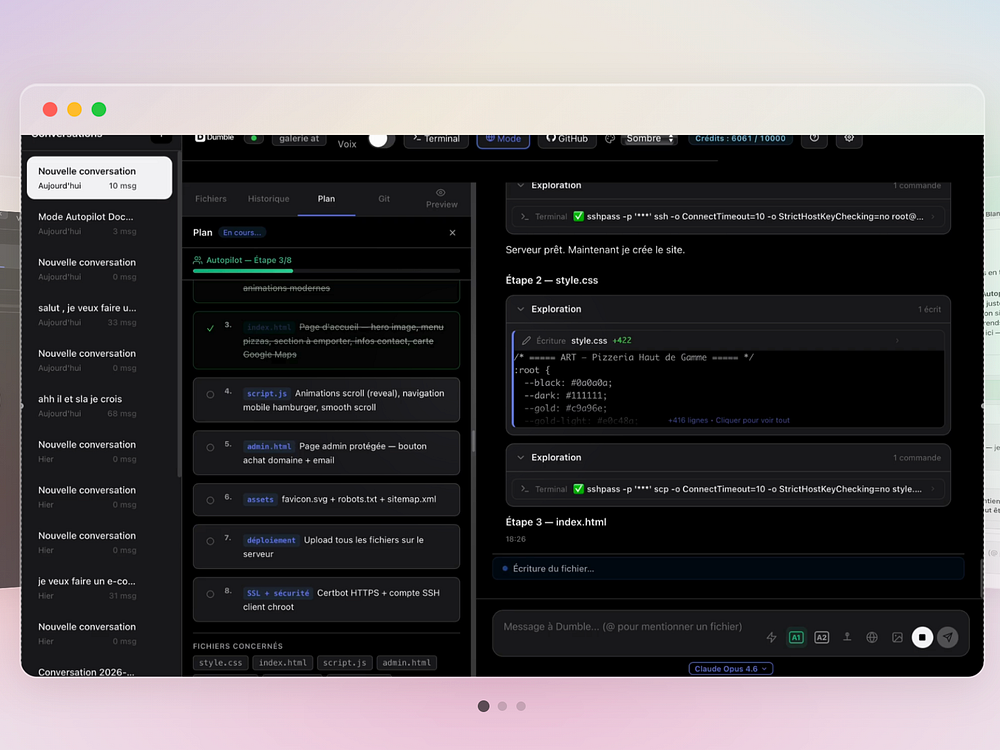Open details arrow of the sshpass scp row
Viewport: 1000px width, 750px height.
click(x=933, y=489)
